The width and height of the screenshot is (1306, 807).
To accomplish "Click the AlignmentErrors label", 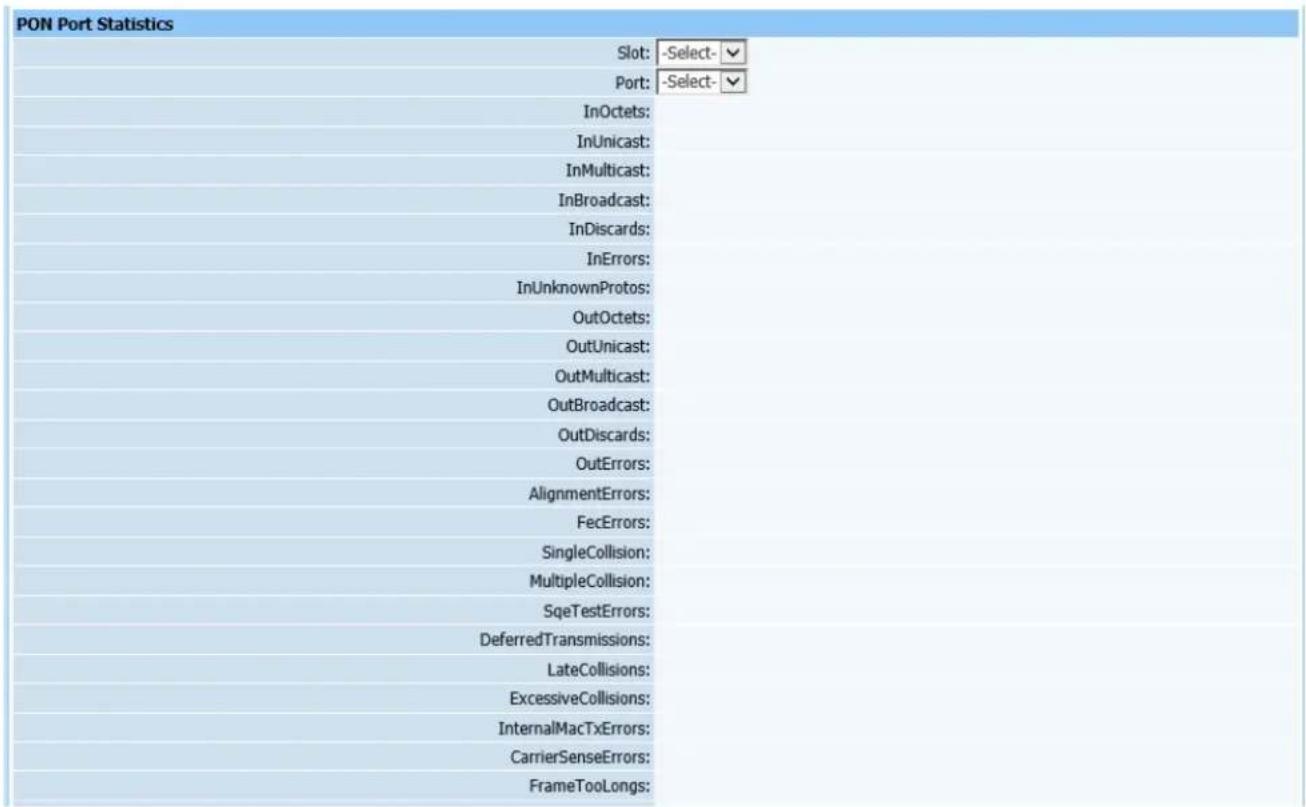I will (x=590, y=494).
